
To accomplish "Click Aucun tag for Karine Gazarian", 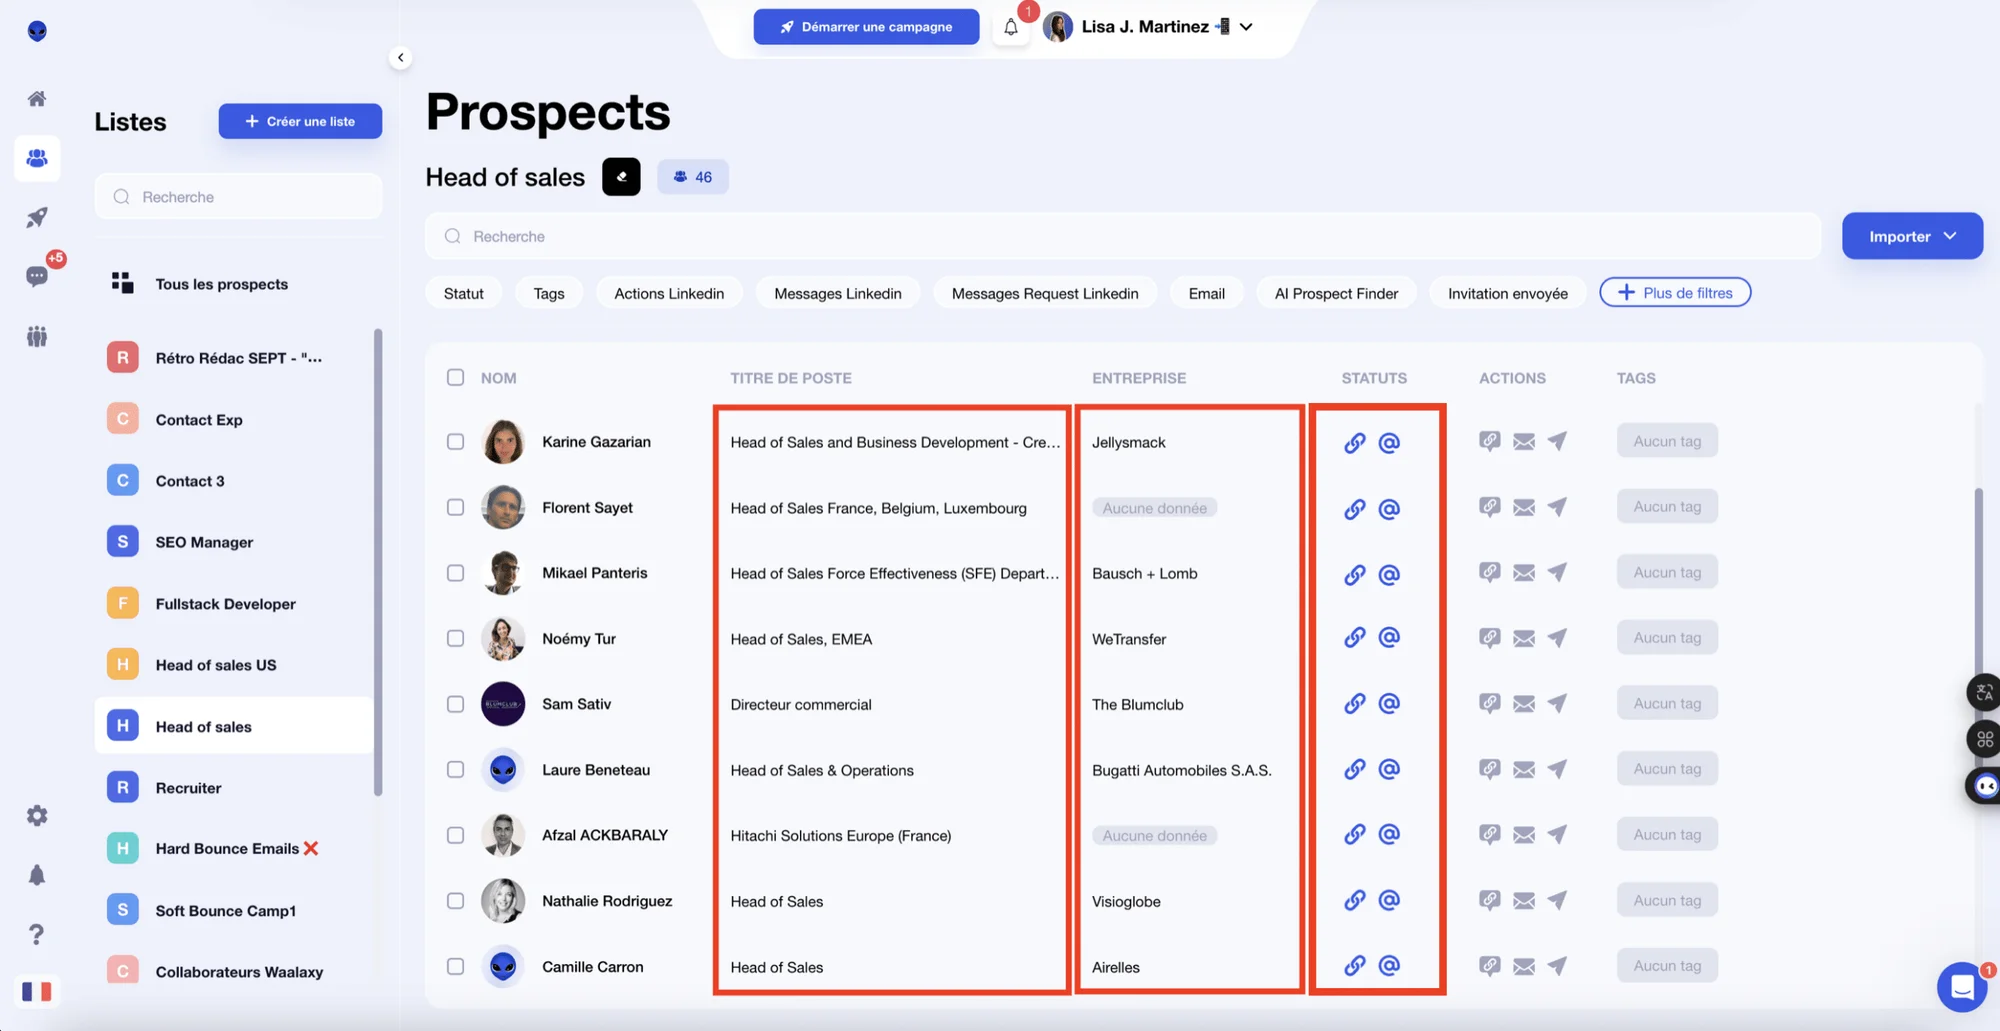I will (x=1667, y=441).
